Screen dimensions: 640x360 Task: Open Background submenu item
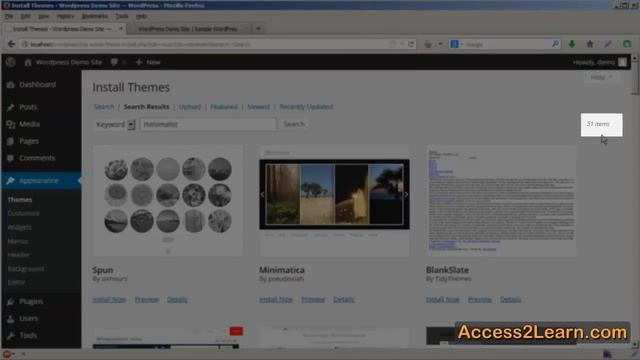click(x=26, y=269)
